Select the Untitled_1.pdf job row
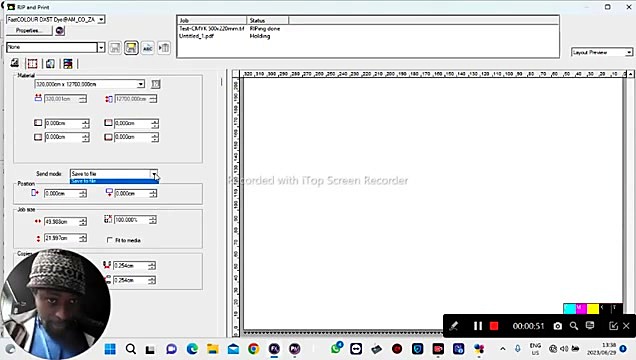The height and width of the screenshot is (360, 636). point(224,36)
